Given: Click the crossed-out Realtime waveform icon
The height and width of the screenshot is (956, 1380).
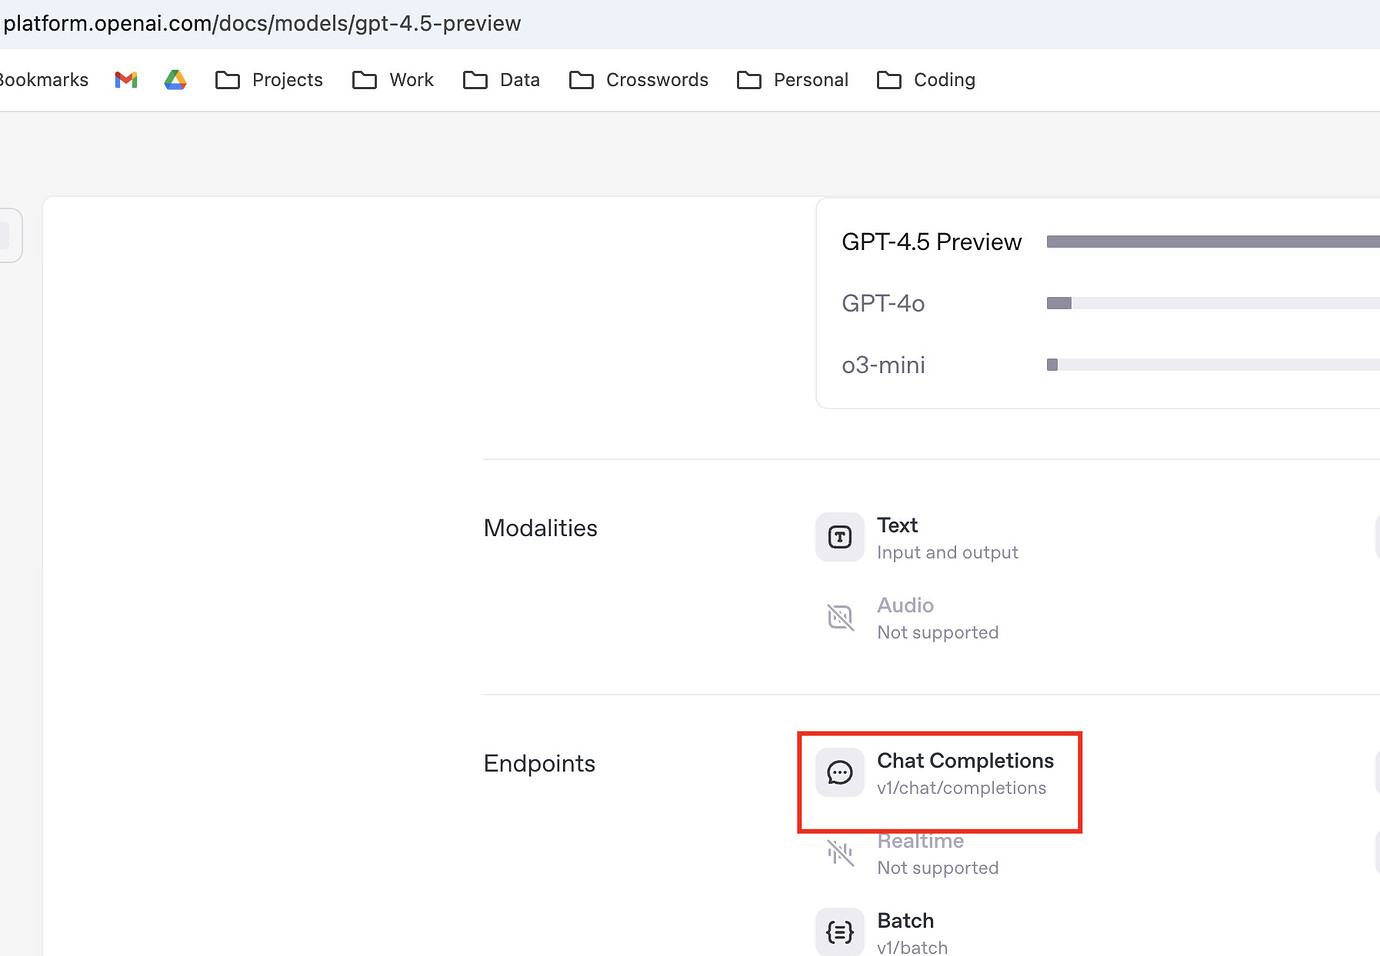Looking at the screenshot, I should click(x=840, y=852).
